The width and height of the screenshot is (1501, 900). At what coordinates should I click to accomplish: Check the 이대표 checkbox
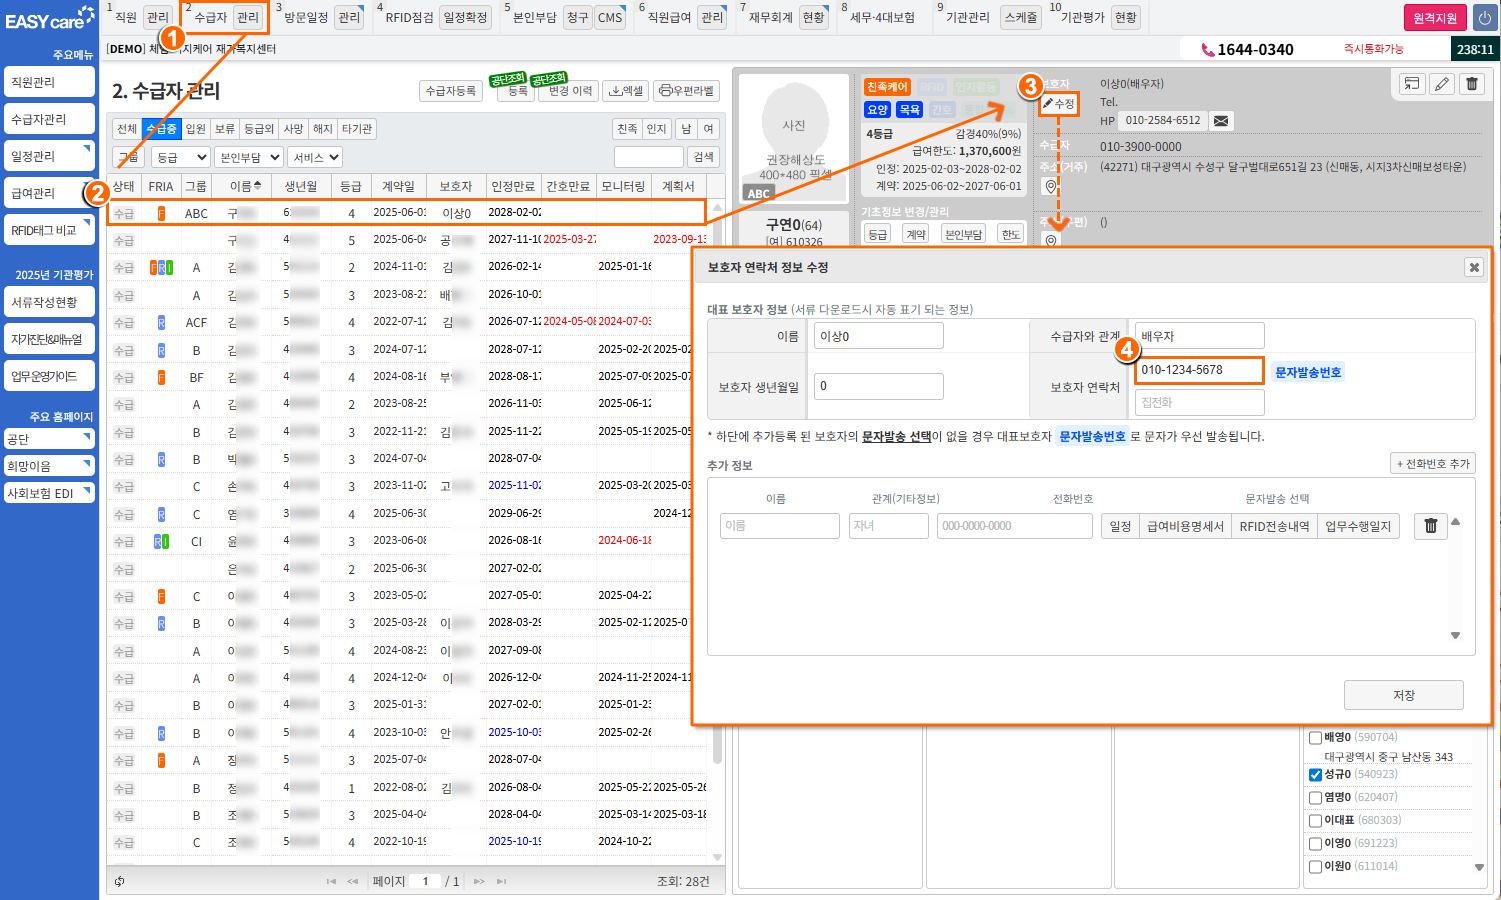pyautogui.click(x=1315, y=820)
